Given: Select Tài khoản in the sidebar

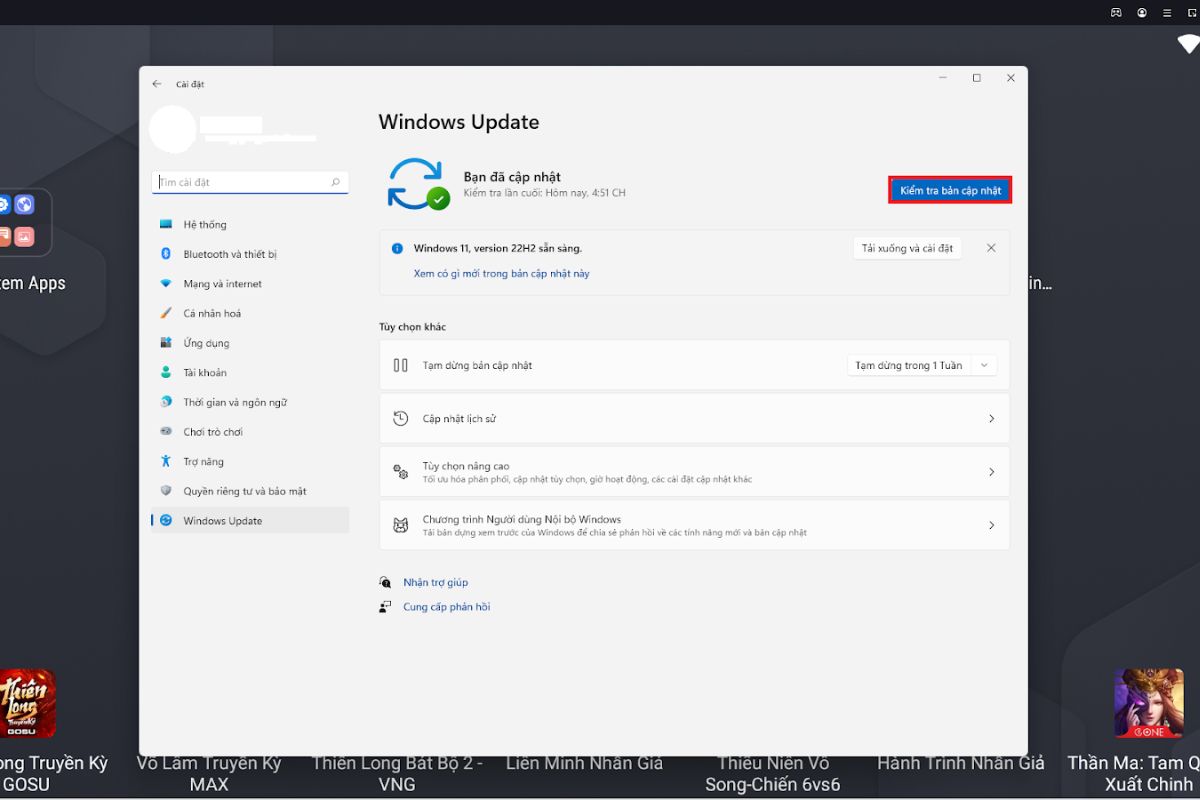Looking at the screenshot, I should click(205, 372).
